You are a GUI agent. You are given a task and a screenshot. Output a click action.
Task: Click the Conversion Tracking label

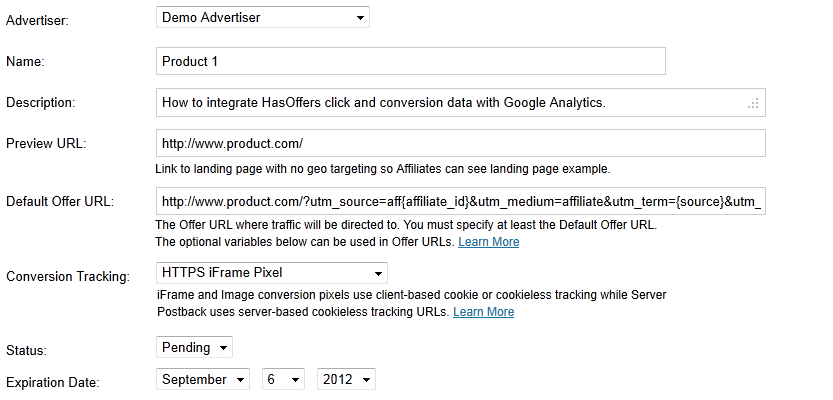tap(68, 275)
